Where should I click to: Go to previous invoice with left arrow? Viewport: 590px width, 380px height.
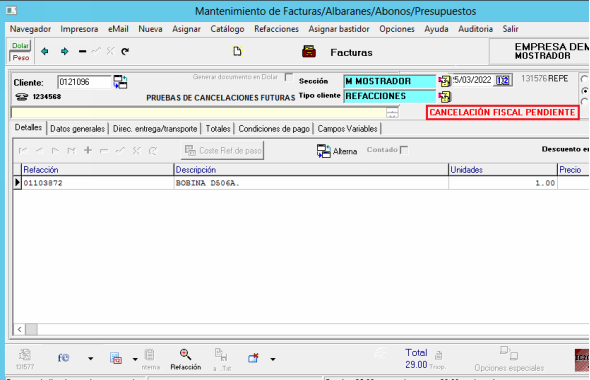click(x=45, y=51)
